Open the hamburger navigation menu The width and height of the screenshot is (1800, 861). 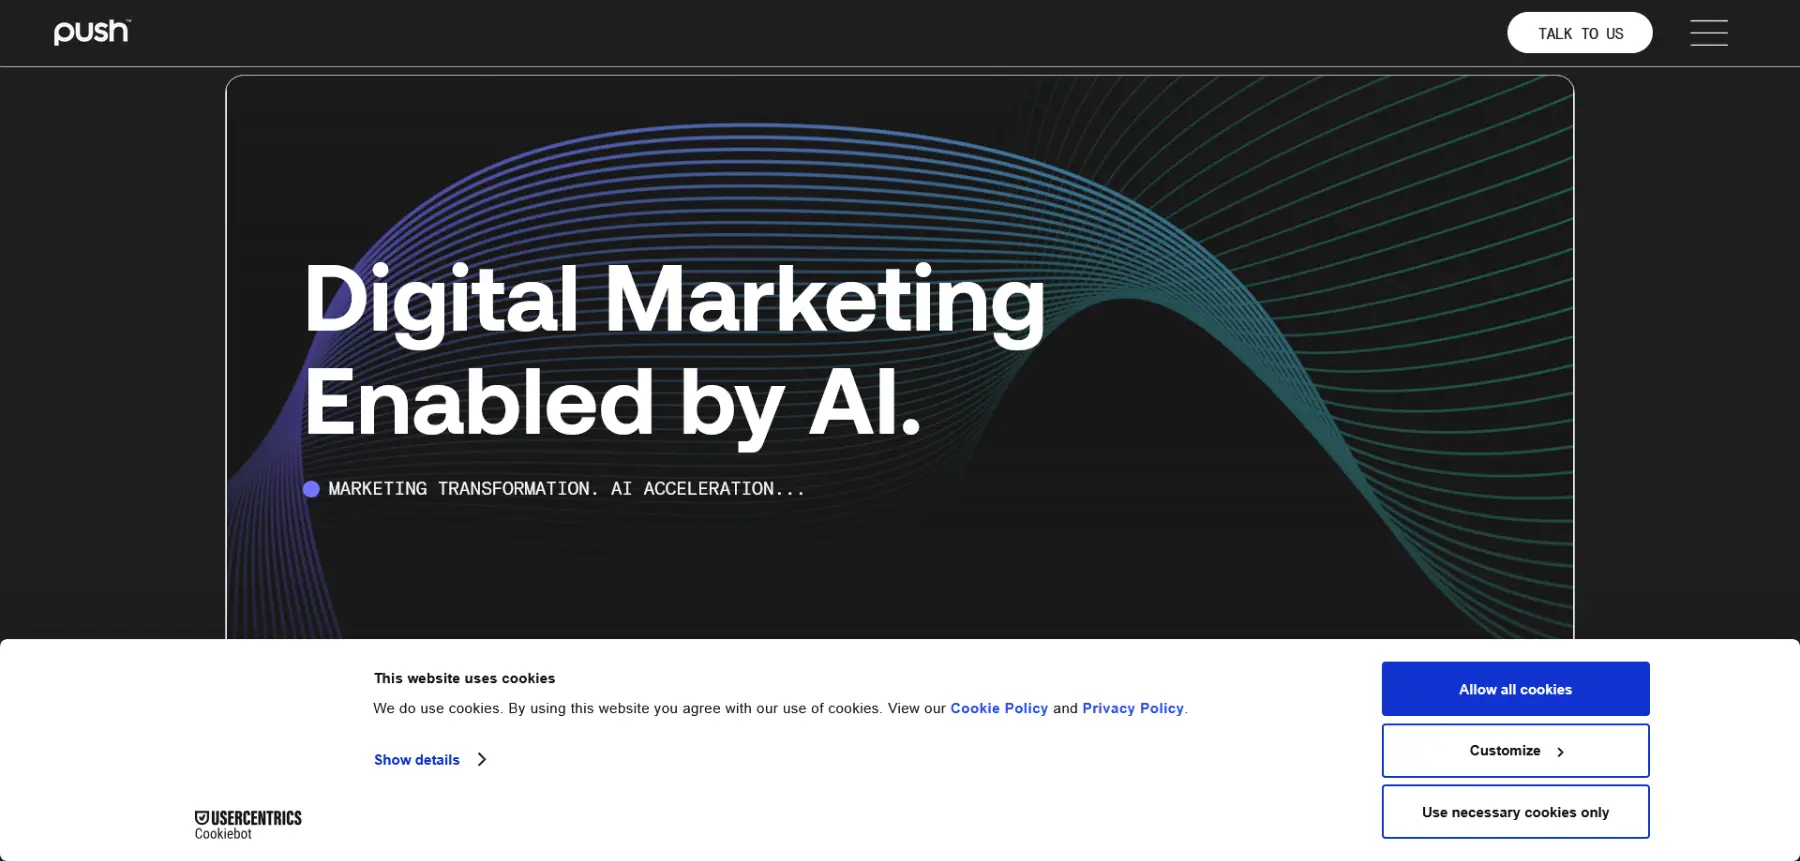click(x=1708, y=33)
